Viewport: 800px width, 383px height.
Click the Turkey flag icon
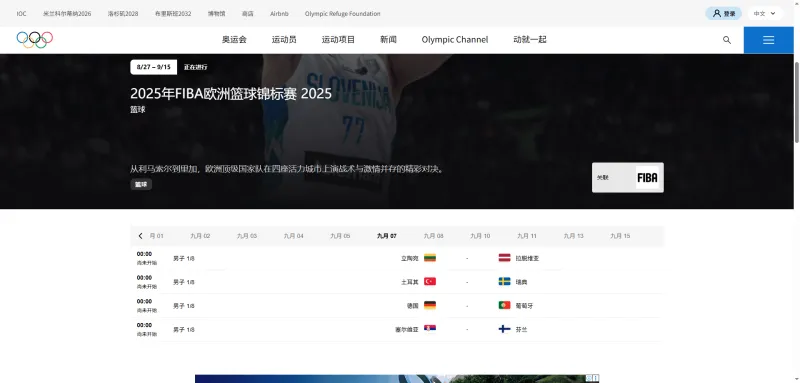point(430,282)
